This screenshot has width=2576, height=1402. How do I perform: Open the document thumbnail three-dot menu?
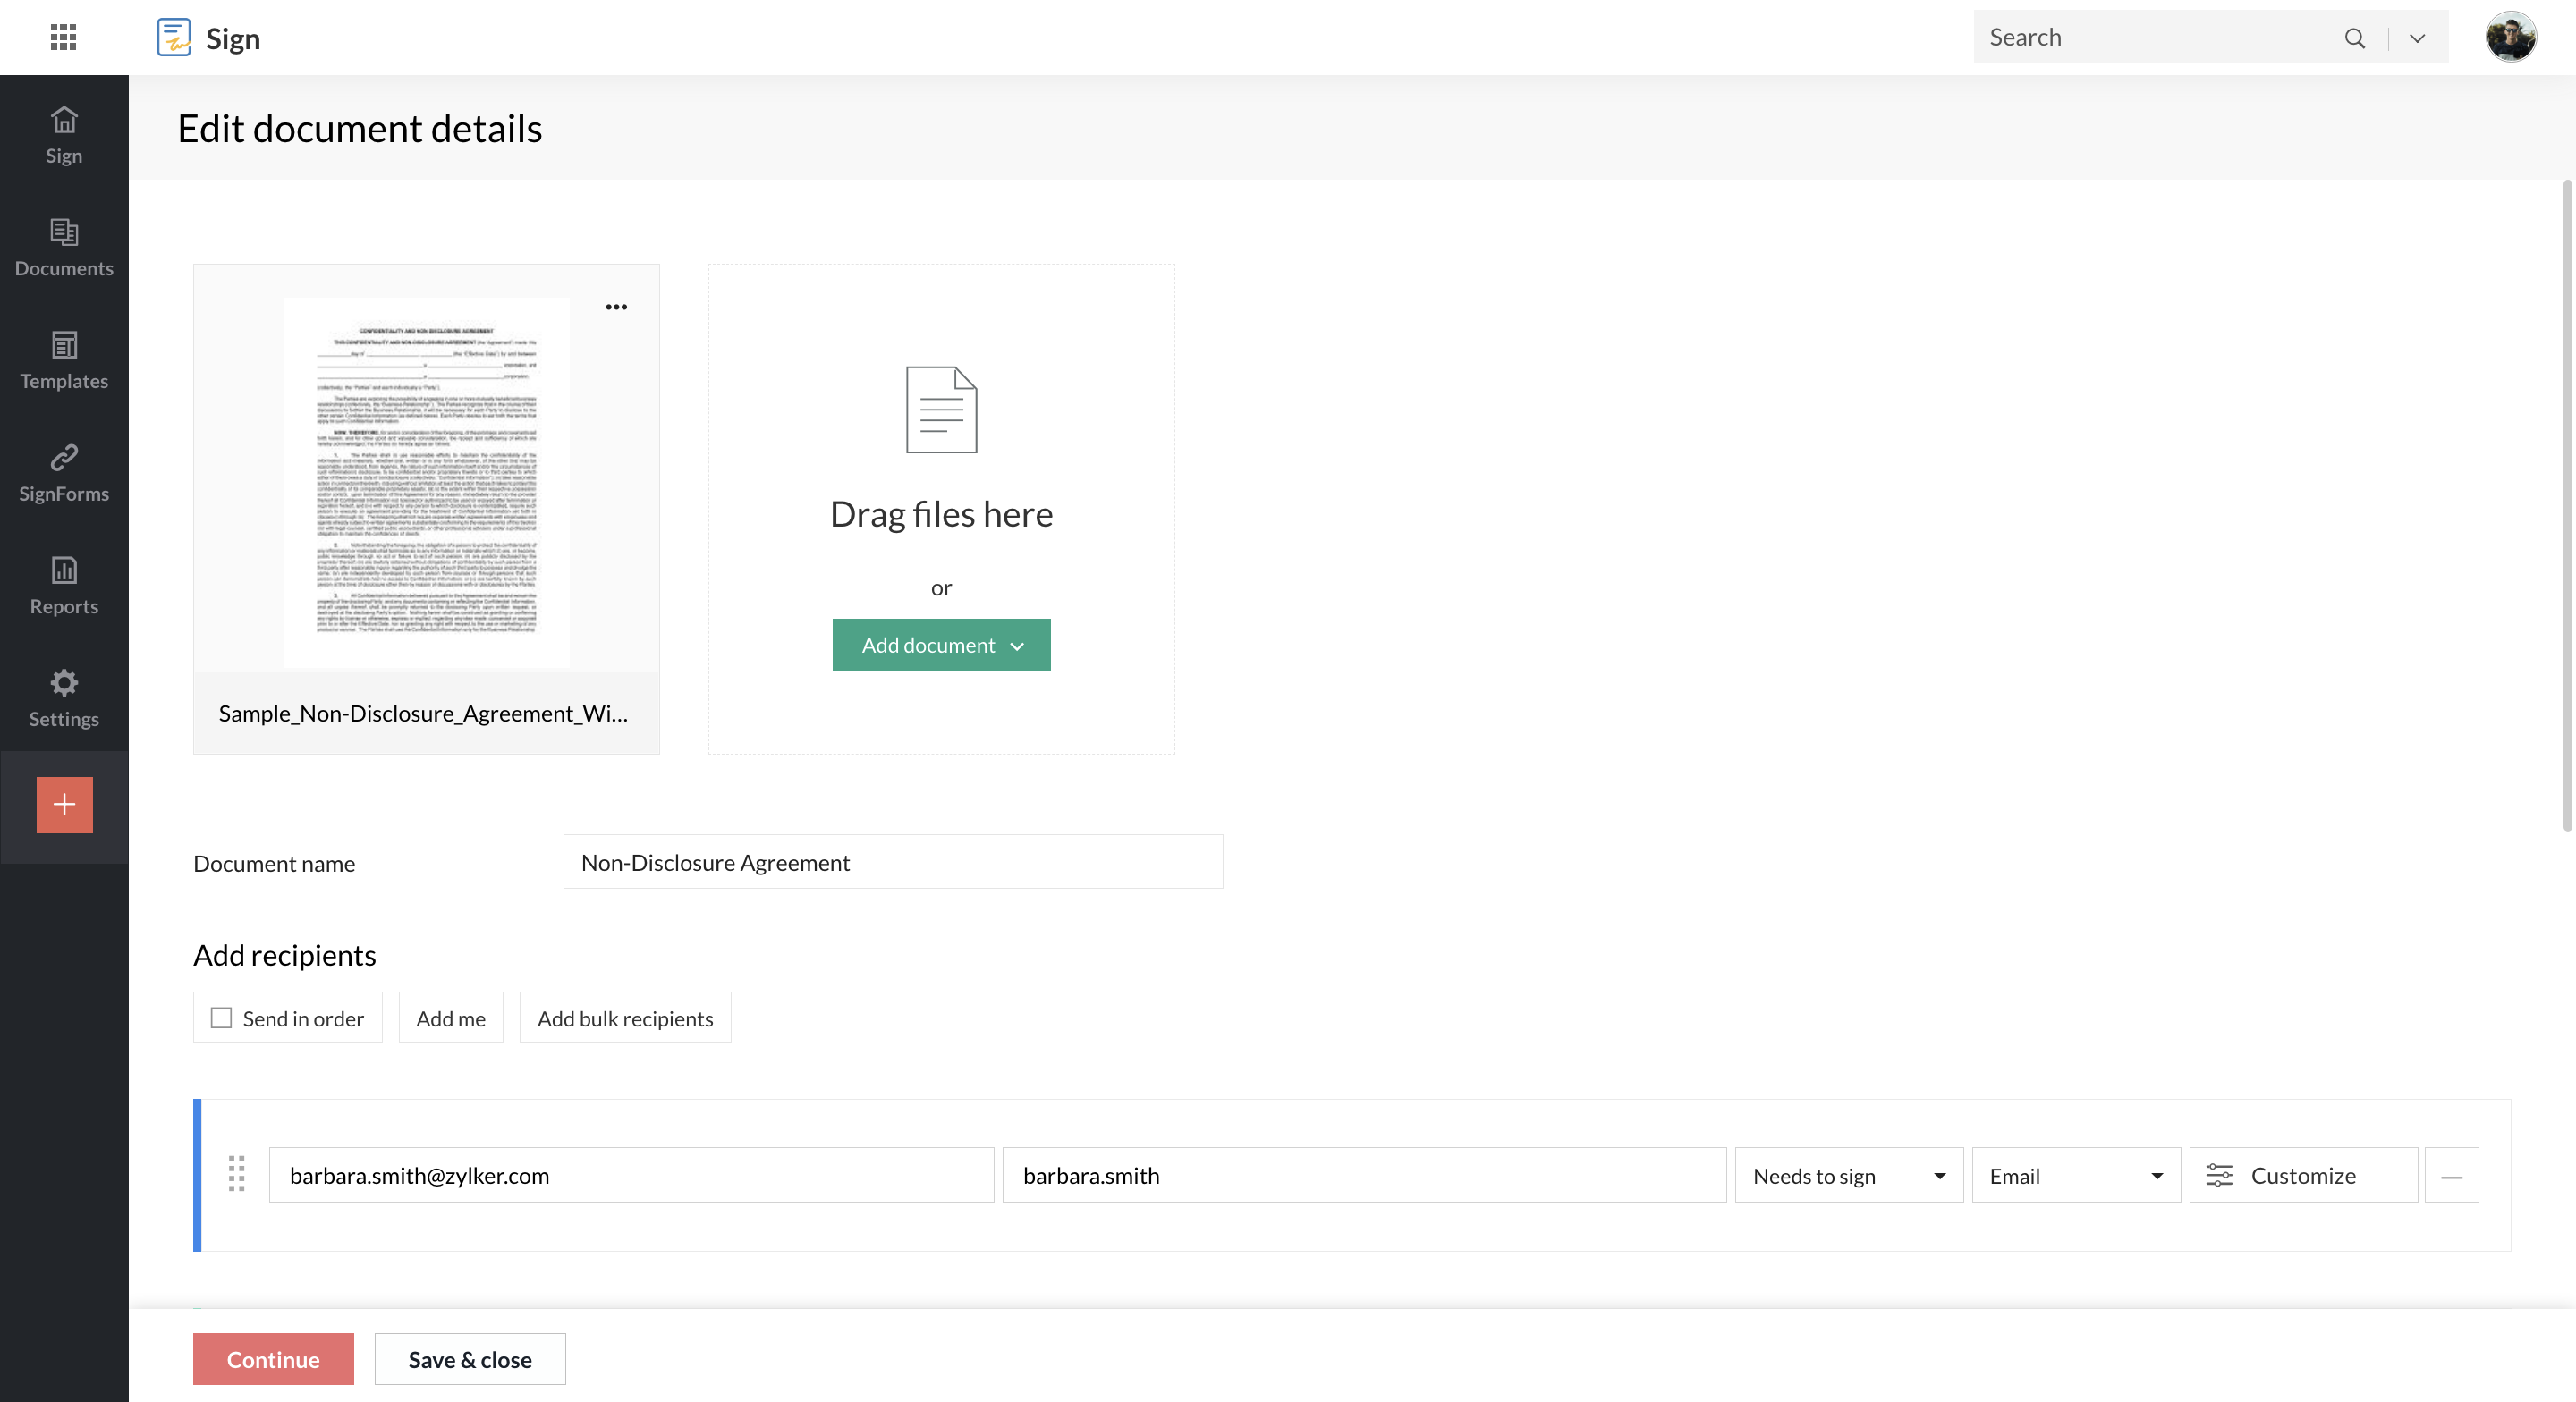pyautogui.click(x=616, y=307)
